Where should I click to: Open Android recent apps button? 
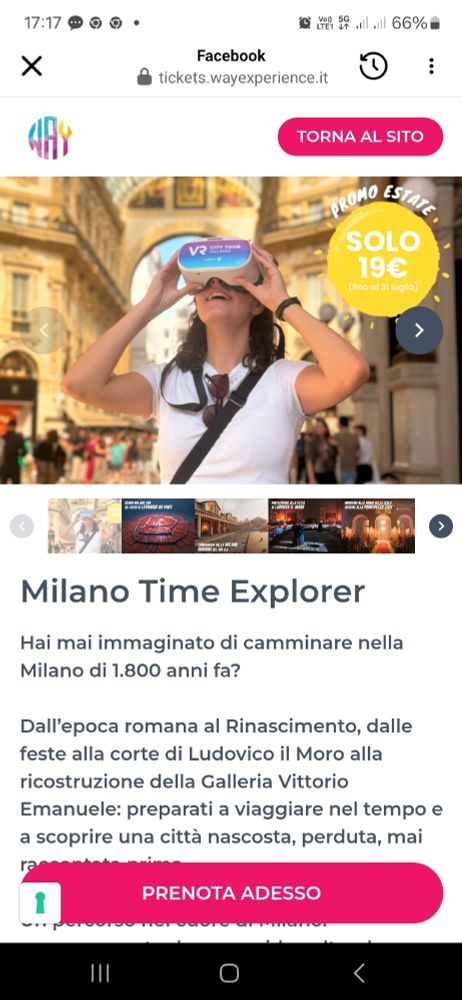pyautogui.click(x=100, y=973)
